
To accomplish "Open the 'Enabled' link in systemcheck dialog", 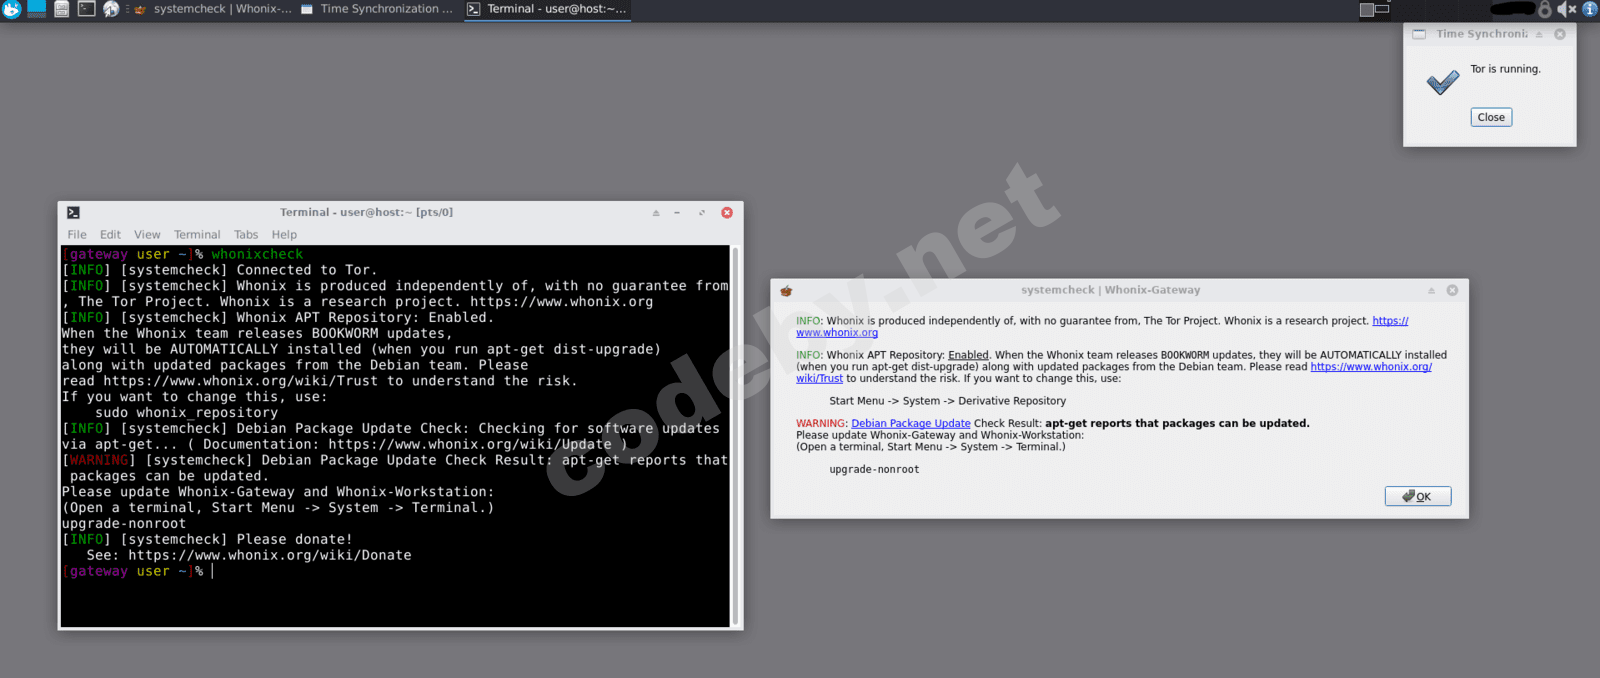I will 968,355.
